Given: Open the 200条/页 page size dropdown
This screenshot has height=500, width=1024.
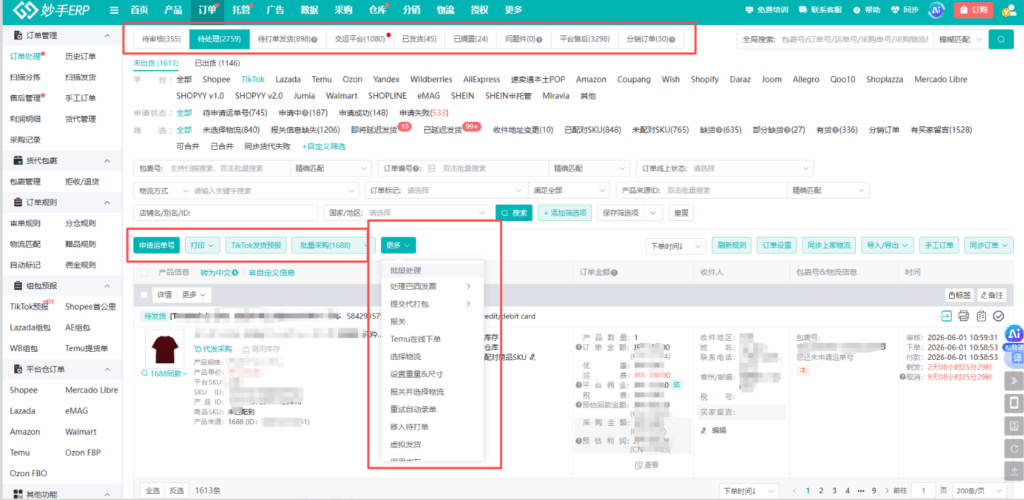Looking at the screenshot, I should coord(978,490).
